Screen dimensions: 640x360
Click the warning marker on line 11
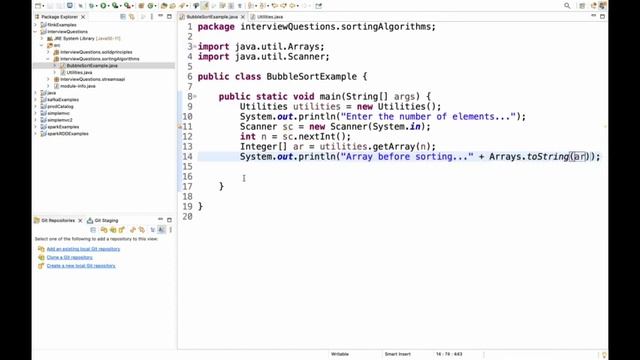click(180, 127)
